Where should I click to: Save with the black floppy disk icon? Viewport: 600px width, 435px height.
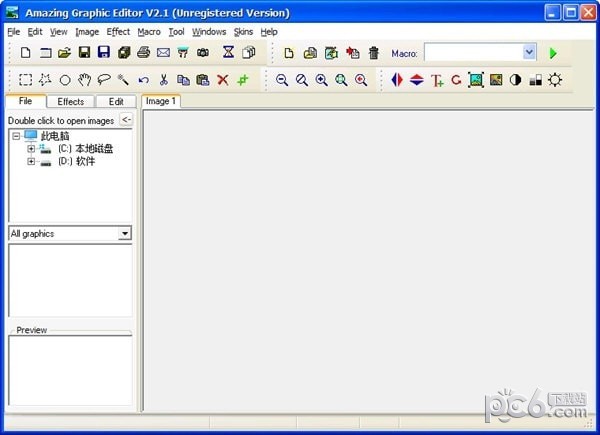tap(84, 52)
